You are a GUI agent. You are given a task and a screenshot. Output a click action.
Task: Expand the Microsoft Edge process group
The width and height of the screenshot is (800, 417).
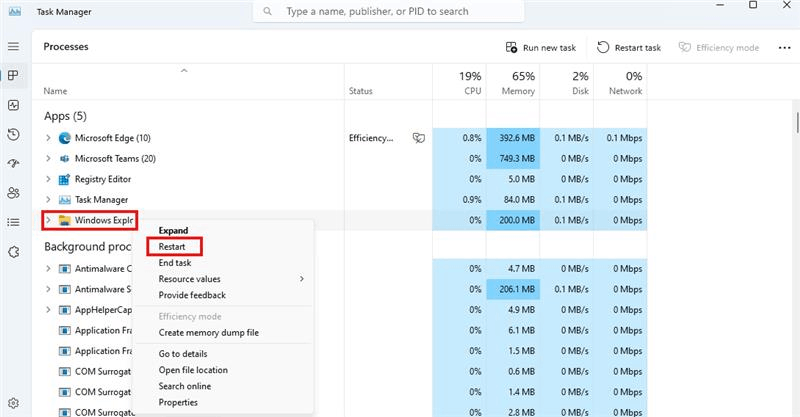coord(48,138)
